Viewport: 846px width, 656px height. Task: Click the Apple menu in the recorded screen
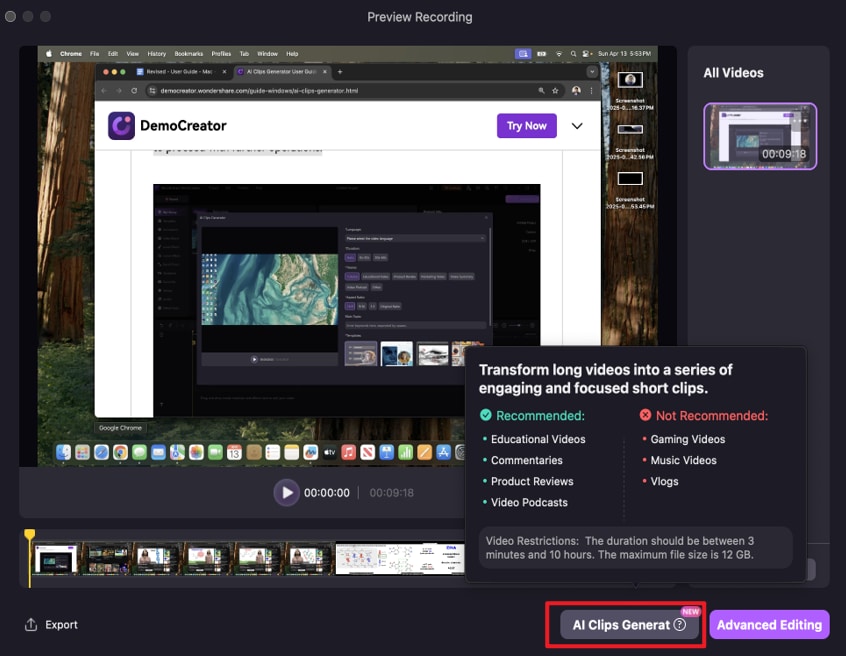coord(49,54)
